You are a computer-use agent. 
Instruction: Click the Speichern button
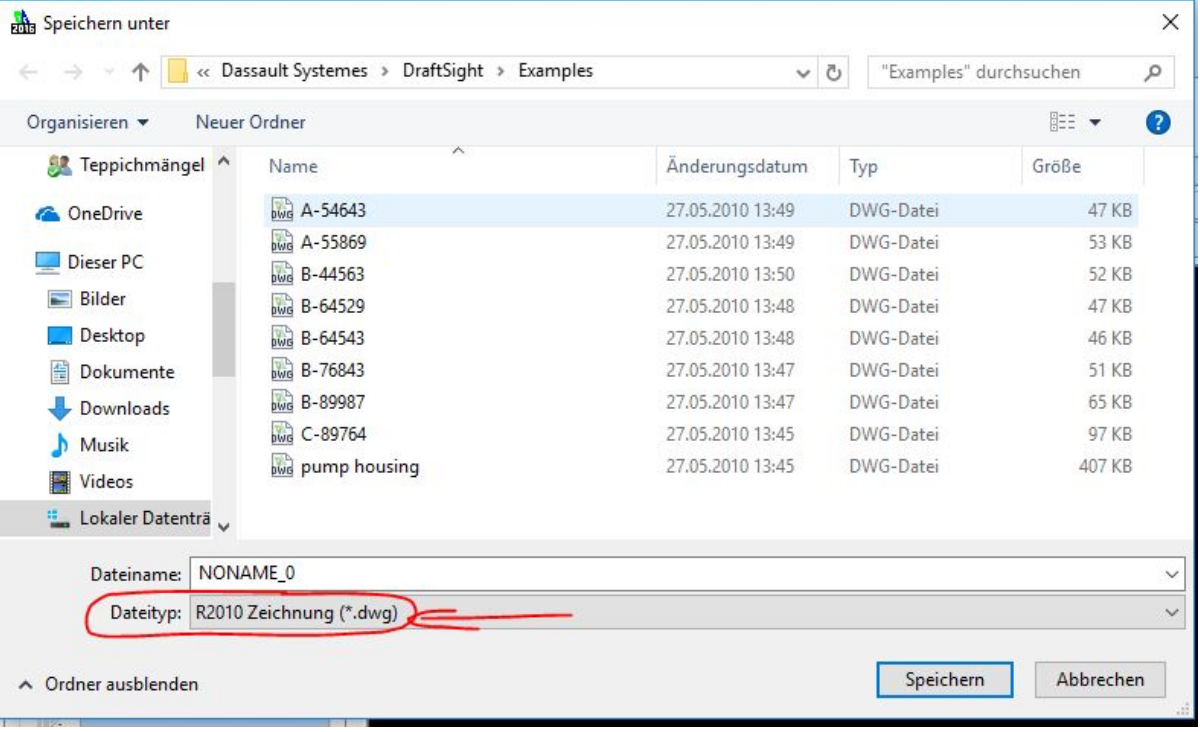[945, 680]
